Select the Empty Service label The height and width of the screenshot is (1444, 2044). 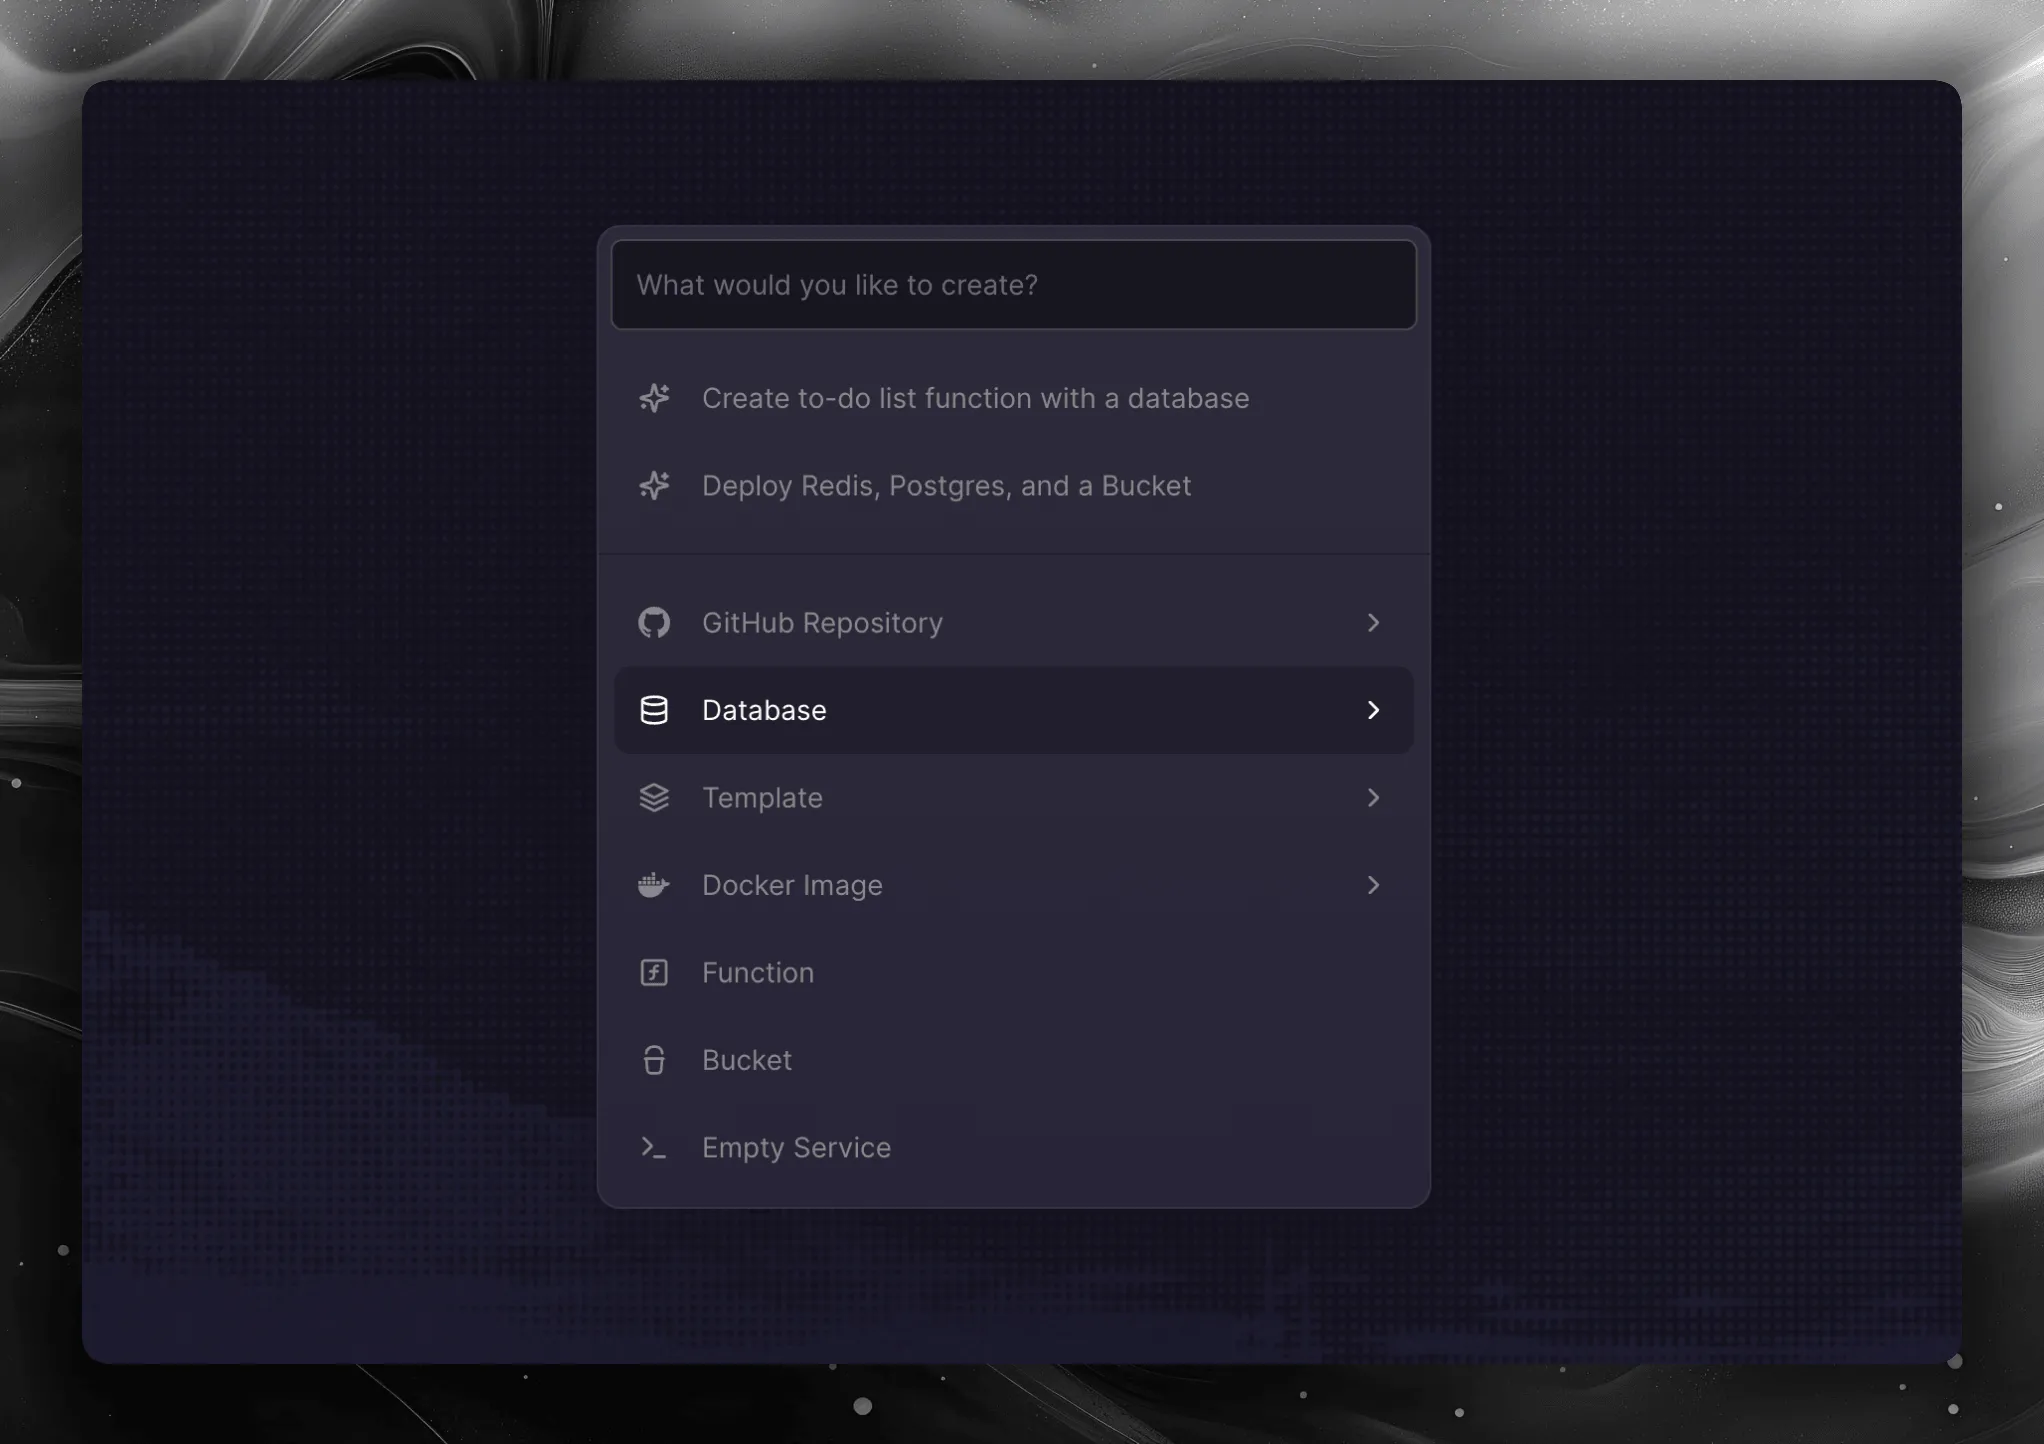796,1148
